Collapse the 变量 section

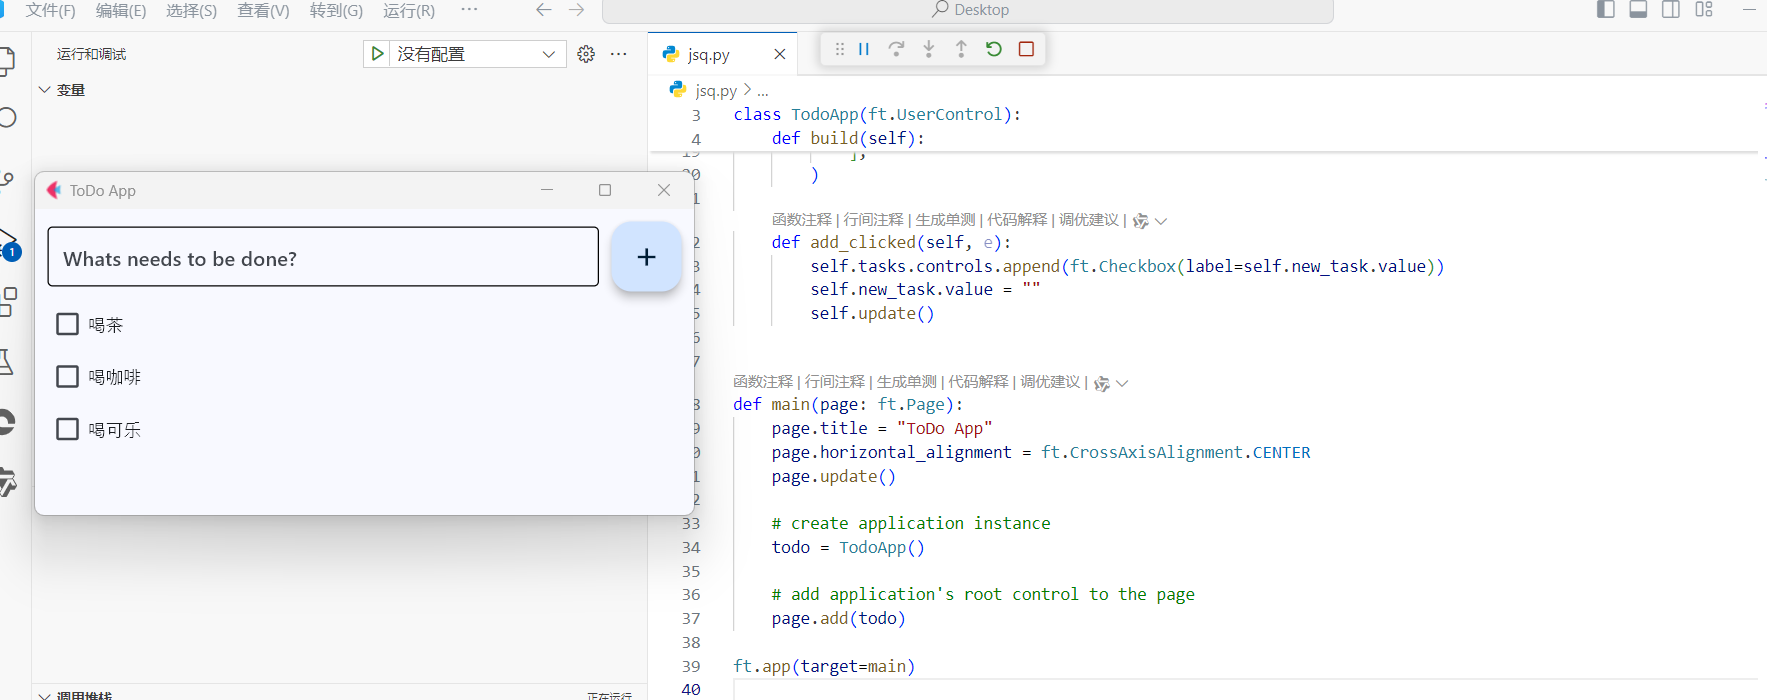[x=45, y=90]
